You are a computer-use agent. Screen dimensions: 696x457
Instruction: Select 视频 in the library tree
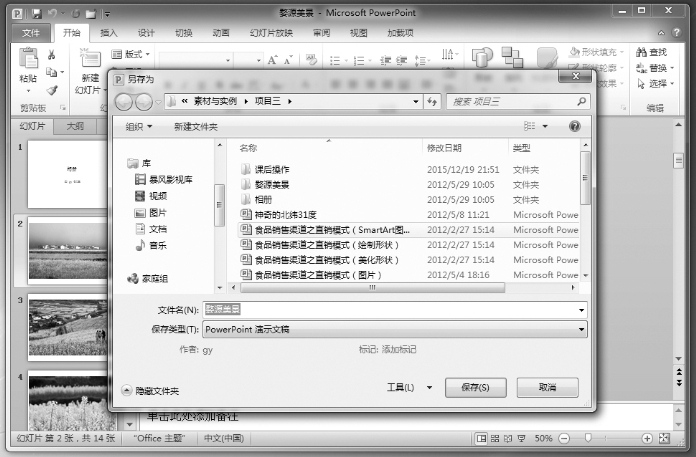pyautogui.click(x=151, y=196)
